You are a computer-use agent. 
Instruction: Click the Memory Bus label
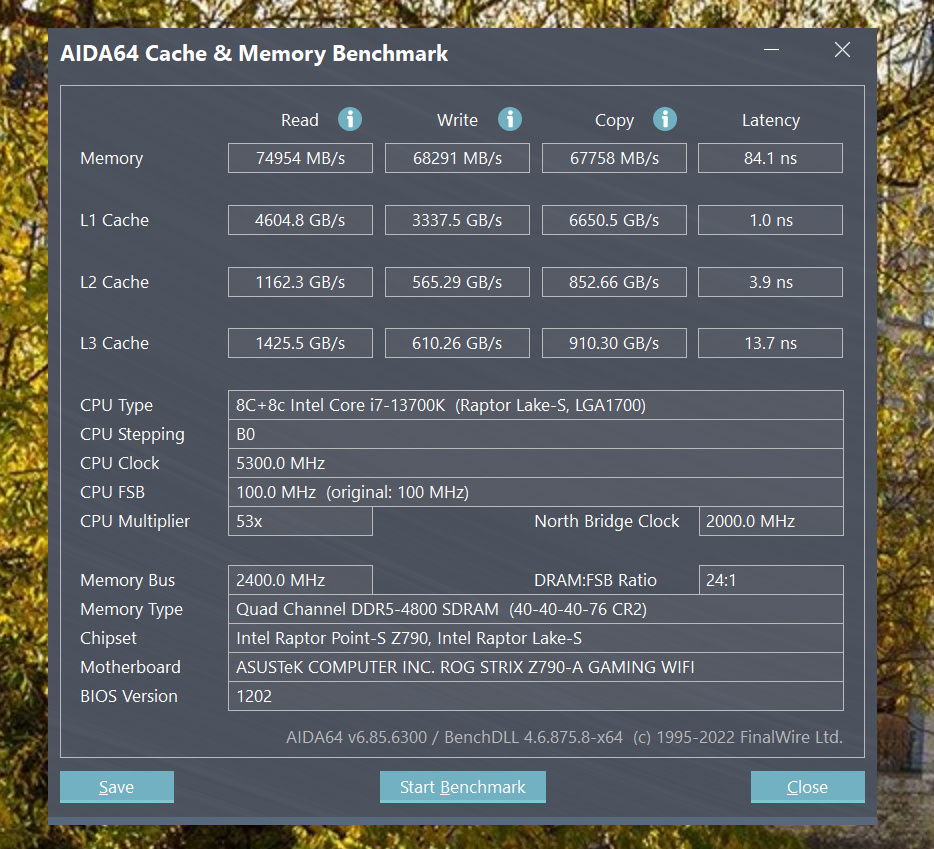point(127,580)
